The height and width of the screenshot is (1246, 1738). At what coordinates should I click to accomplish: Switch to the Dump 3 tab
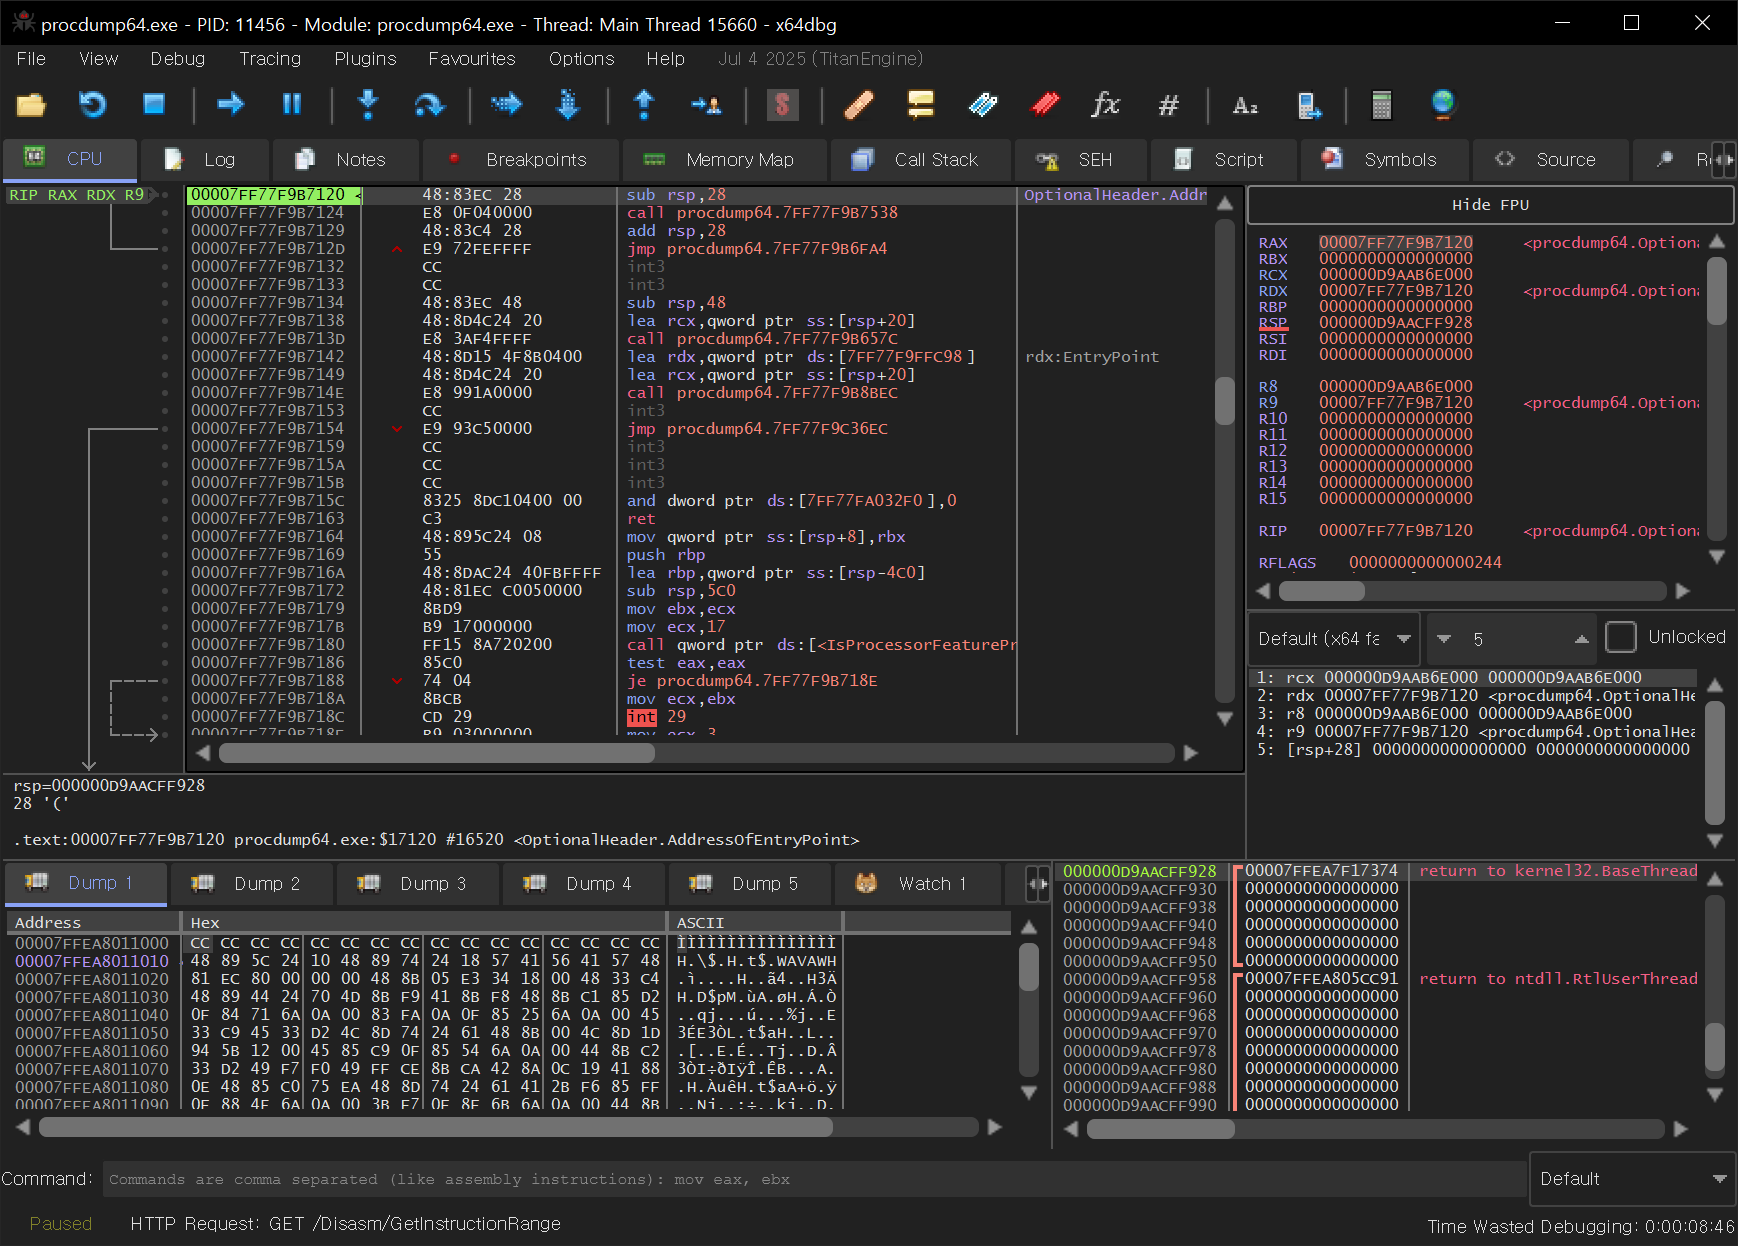[418, 883]
